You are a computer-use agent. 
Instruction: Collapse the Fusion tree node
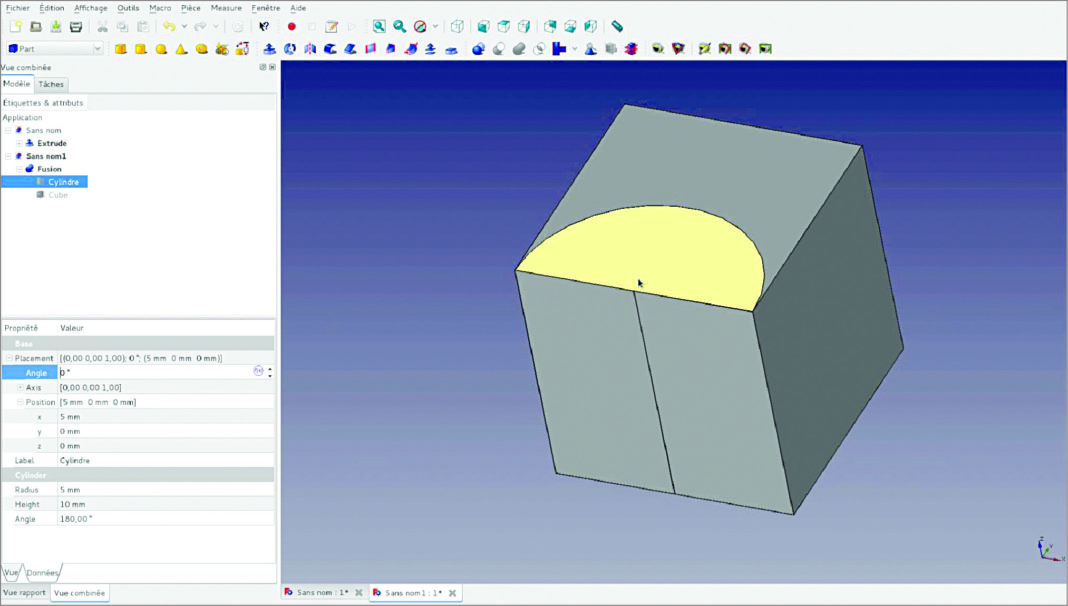click(x=19, y=169)
